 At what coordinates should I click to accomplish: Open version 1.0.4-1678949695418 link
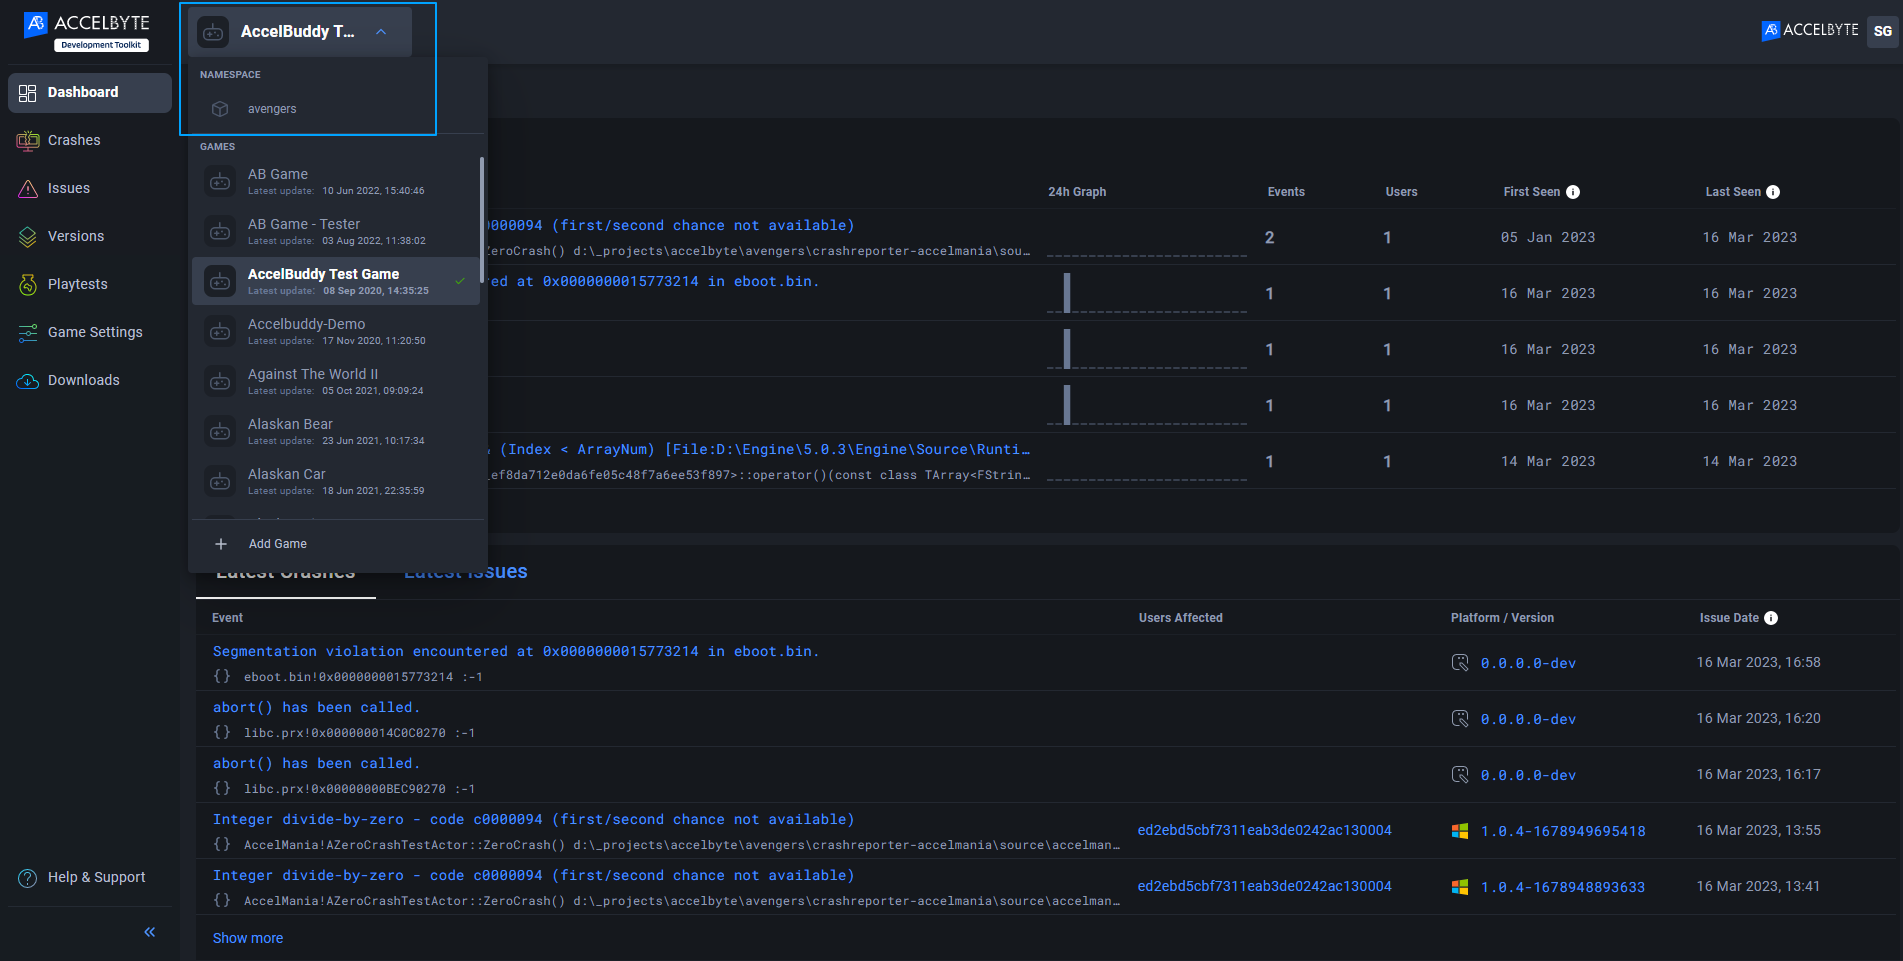[1563, 831]
